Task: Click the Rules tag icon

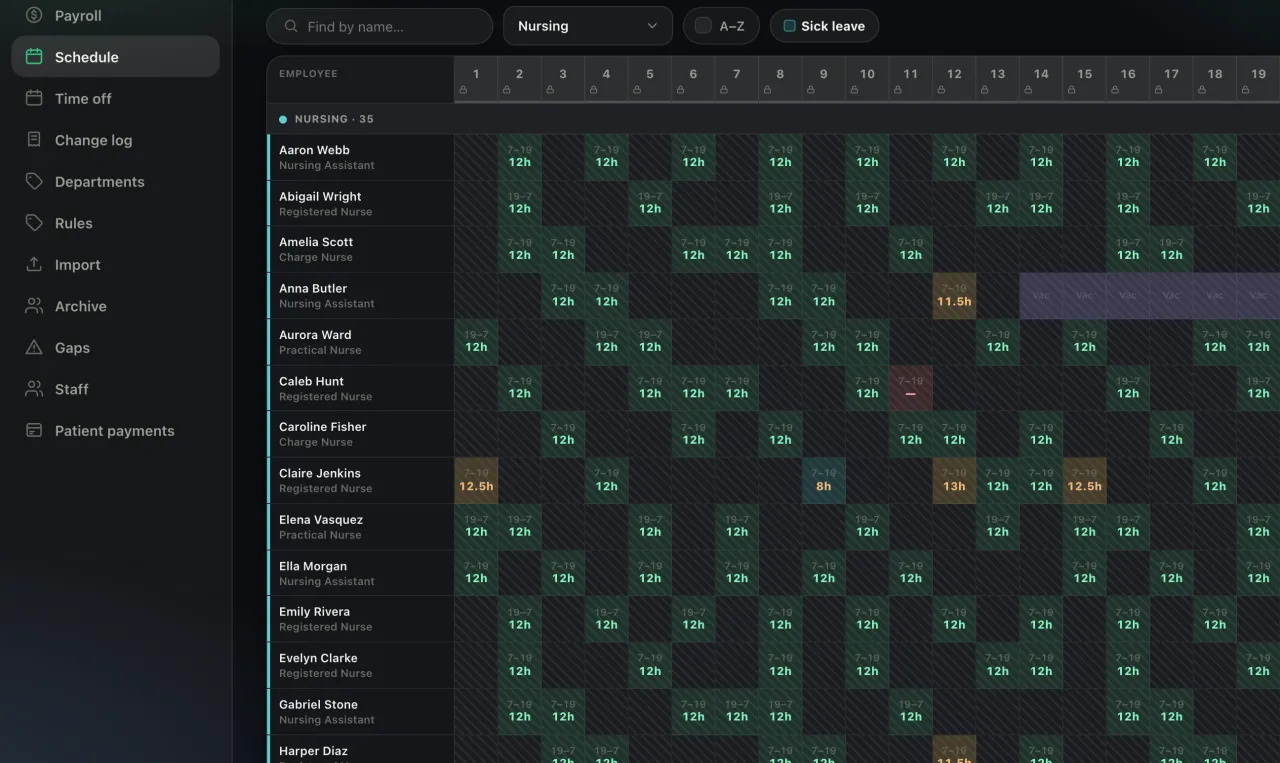Action: coord(34,223)
